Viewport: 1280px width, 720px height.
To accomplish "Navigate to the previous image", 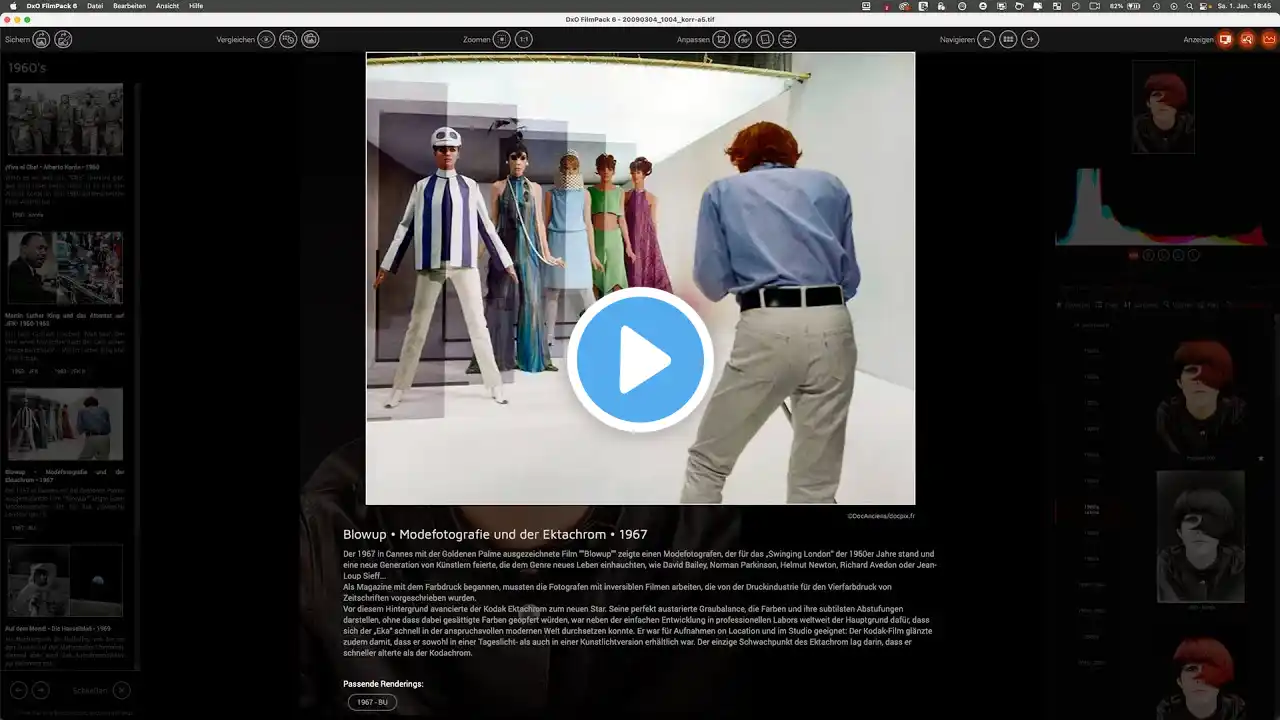I will (x=986, y=40).
